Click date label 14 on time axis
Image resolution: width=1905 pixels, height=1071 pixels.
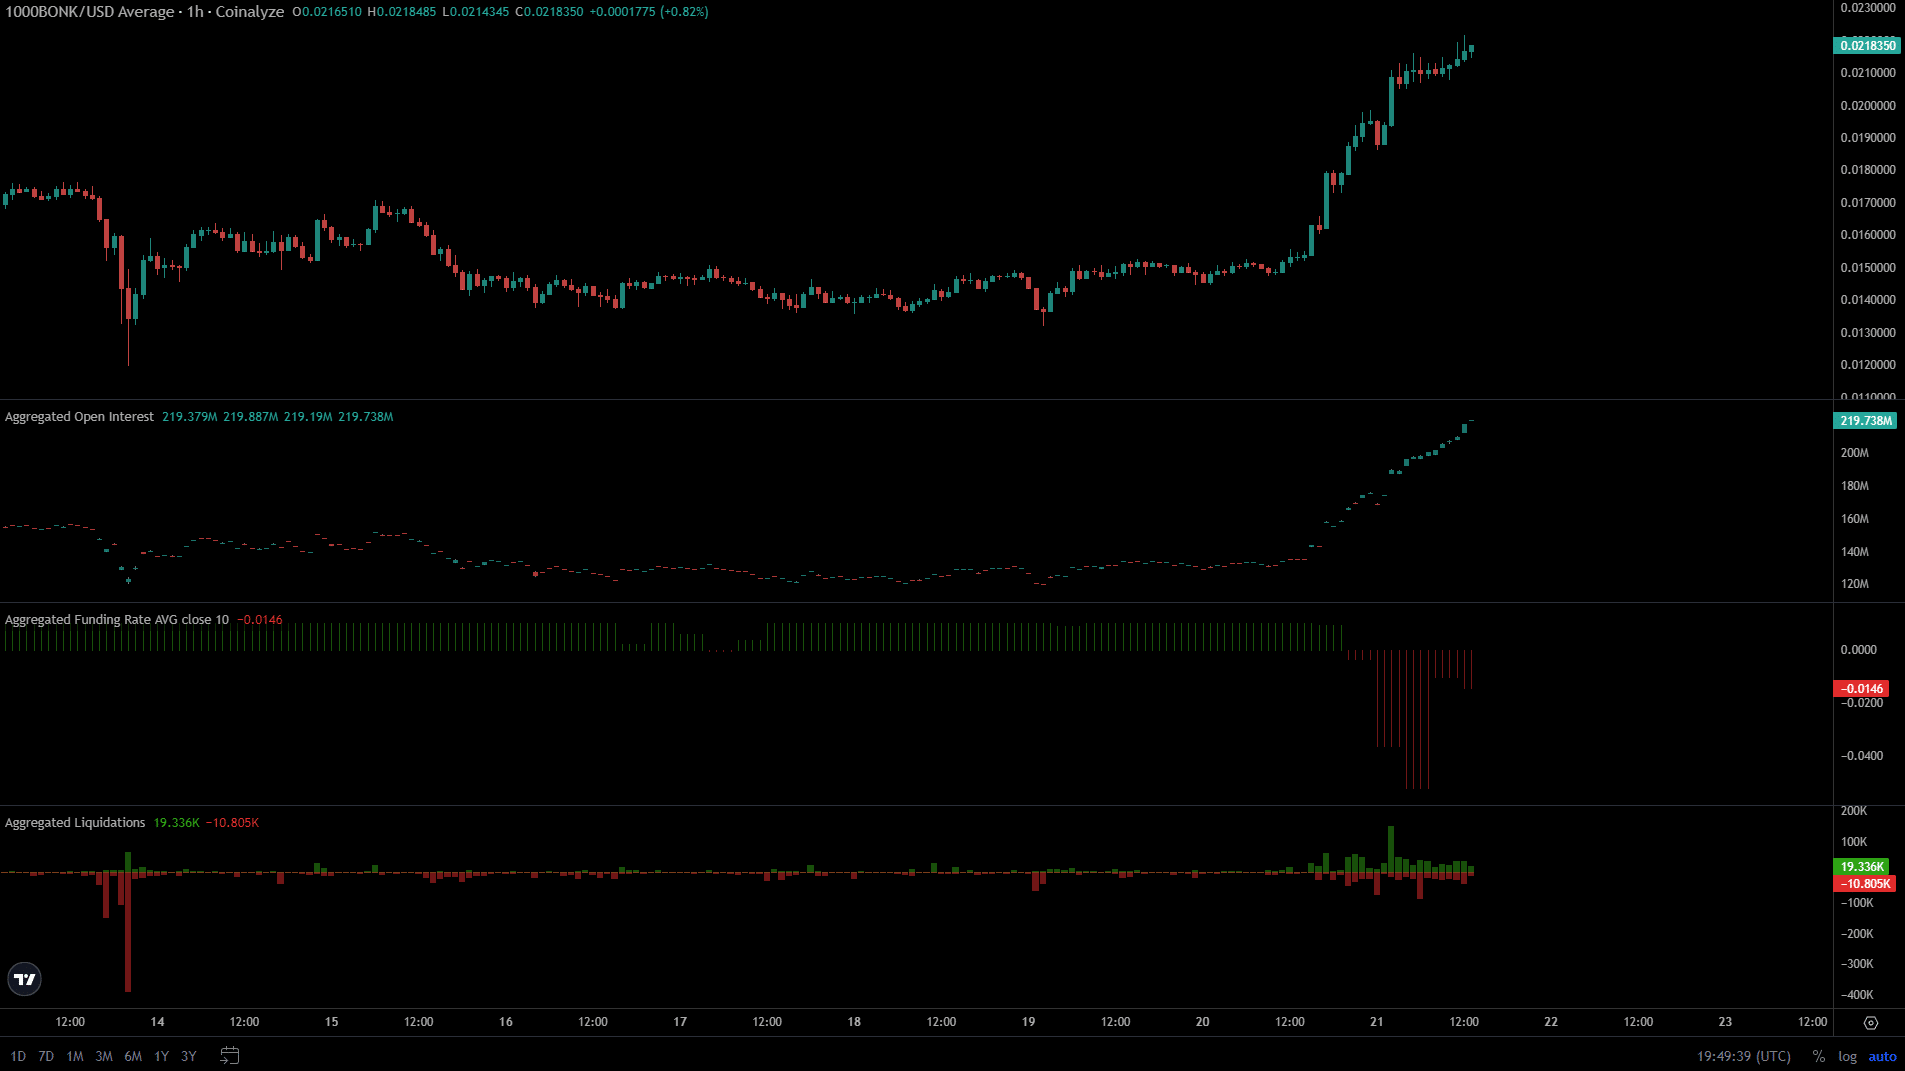(157, 1022)
